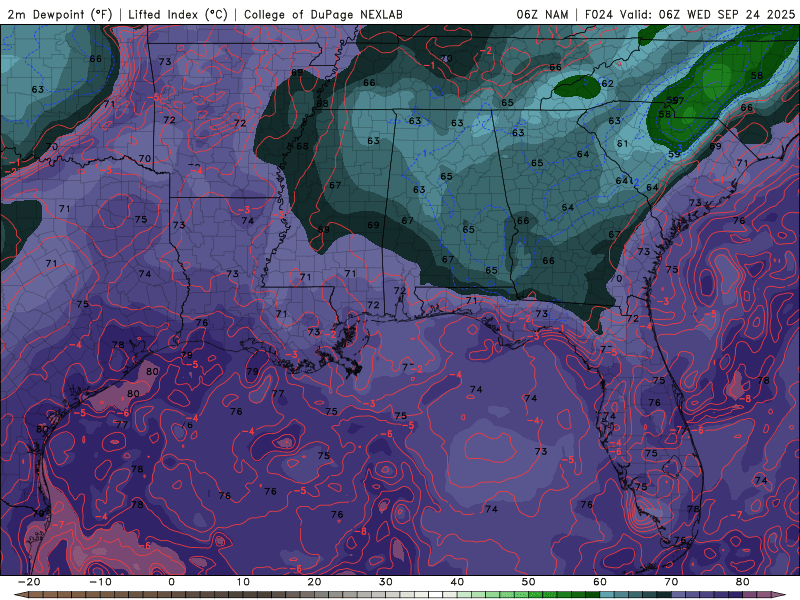Click the "30" label on the color scale
Viewport: 800px width, 600px height.
pyautogui.click(x=386, y=582)
